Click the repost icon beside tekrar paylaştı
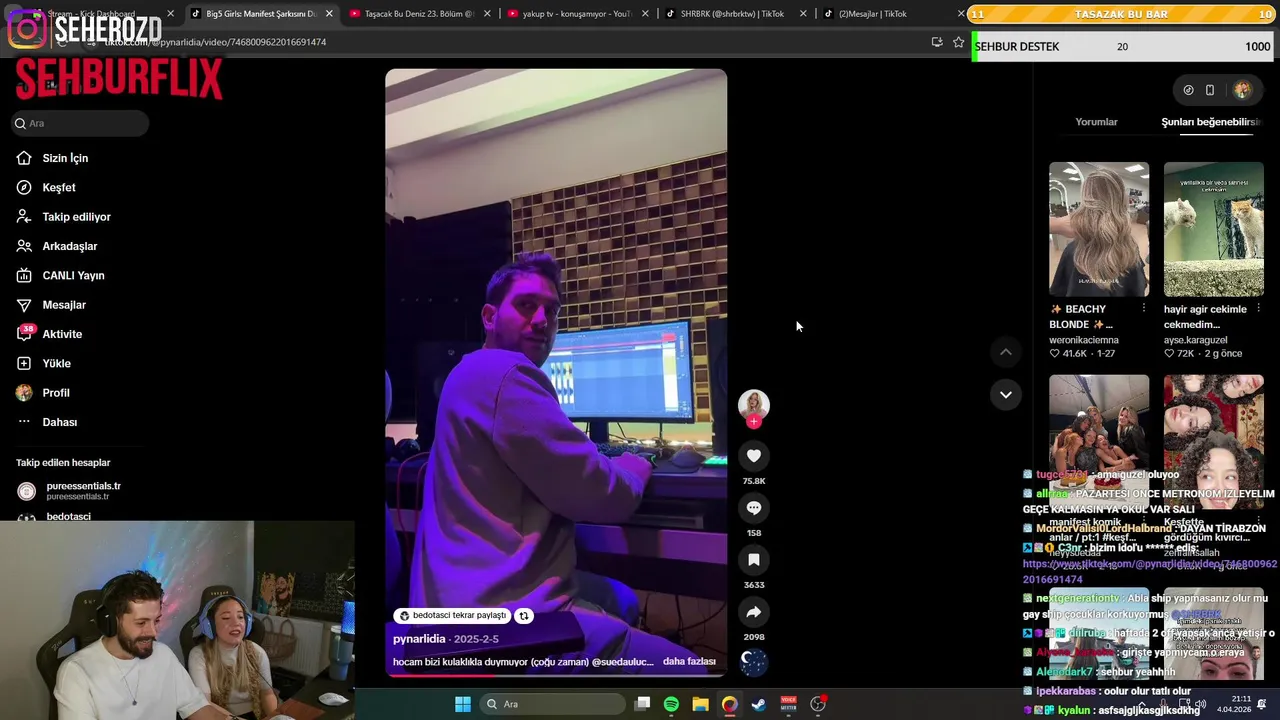 [x=523, y=616]
